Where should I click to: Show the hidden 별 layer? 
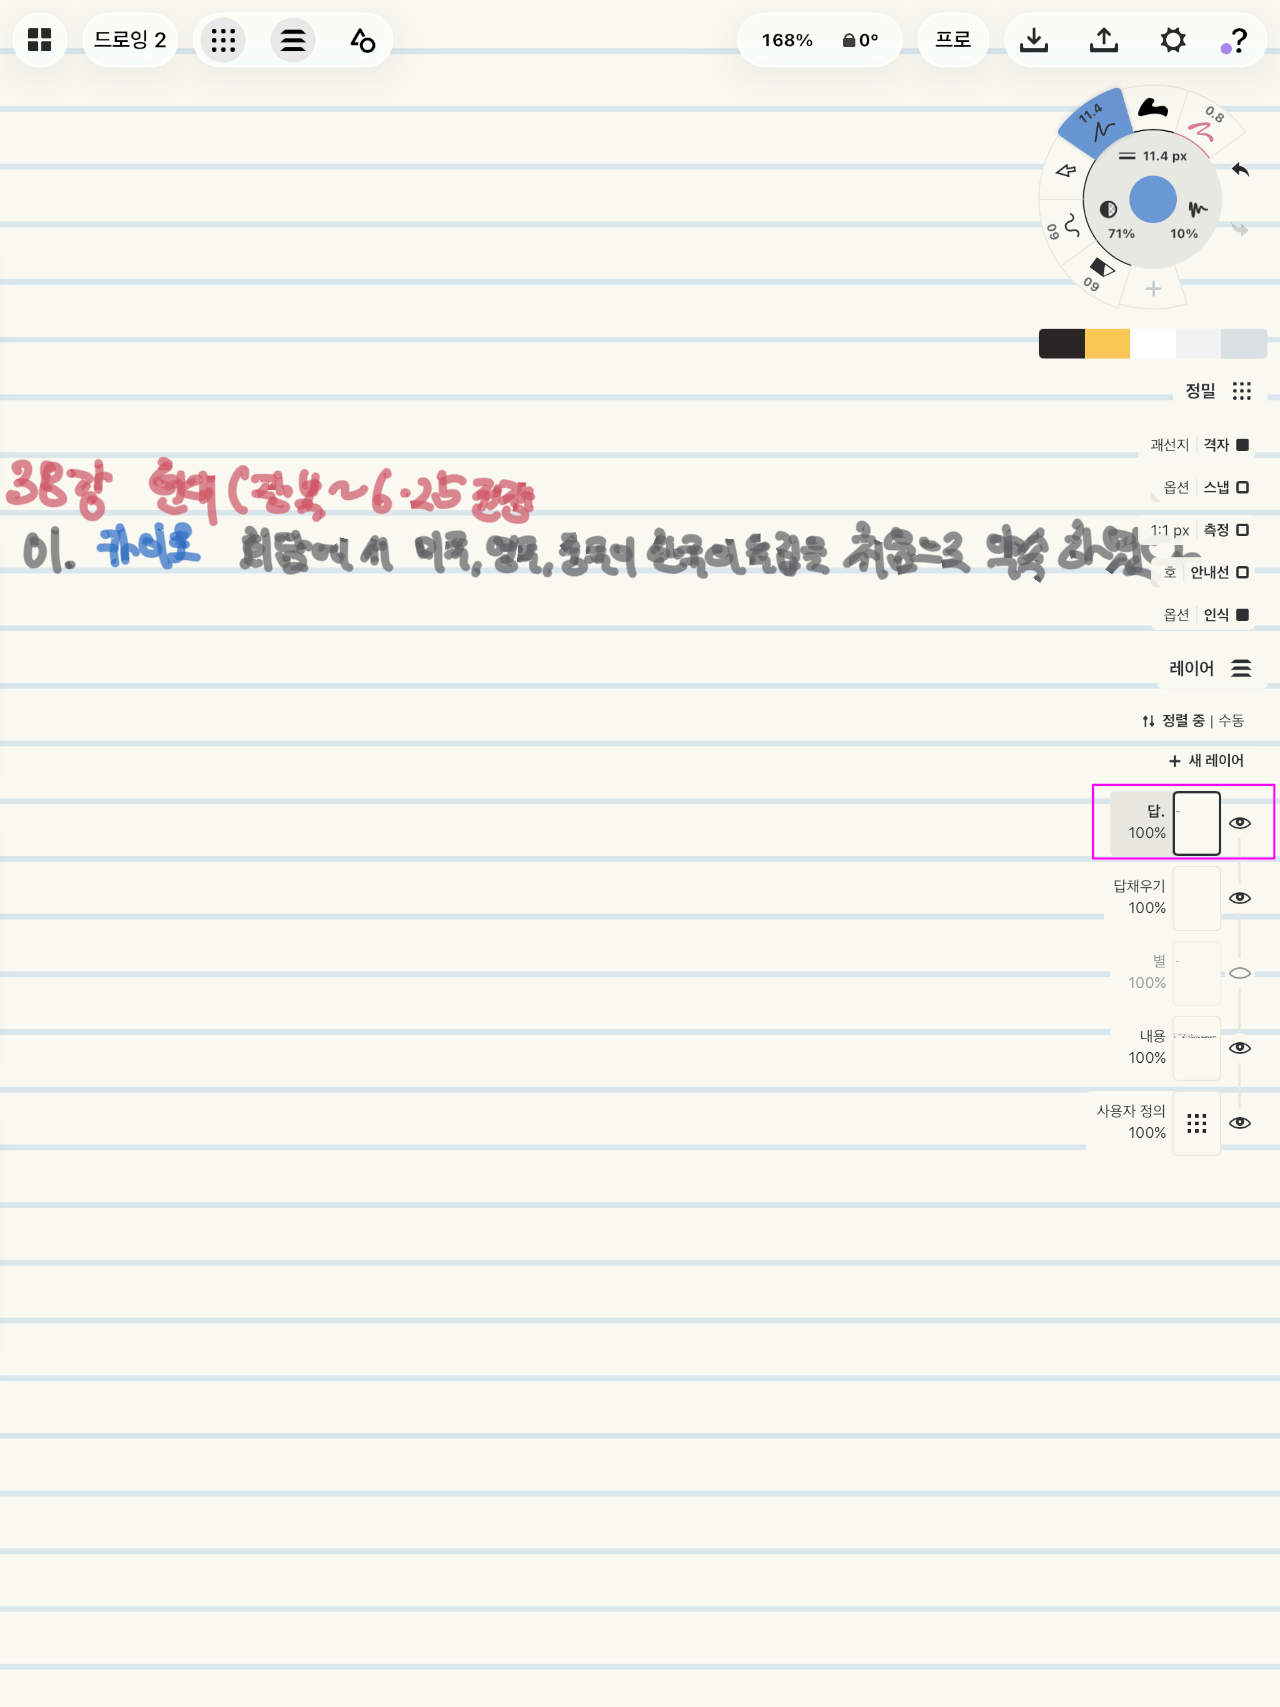tap(1240, 973)
